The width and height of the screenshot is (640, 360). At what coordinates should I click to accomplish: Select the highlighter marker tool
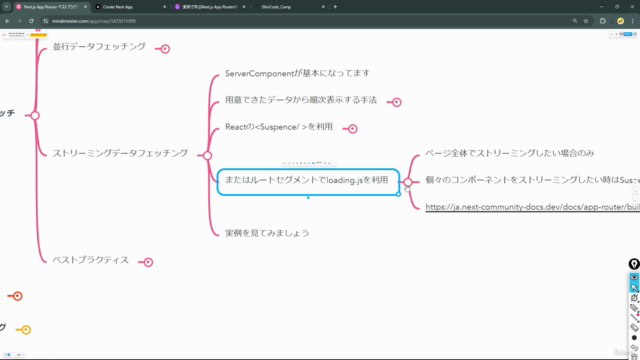click(x=634, y=308)
